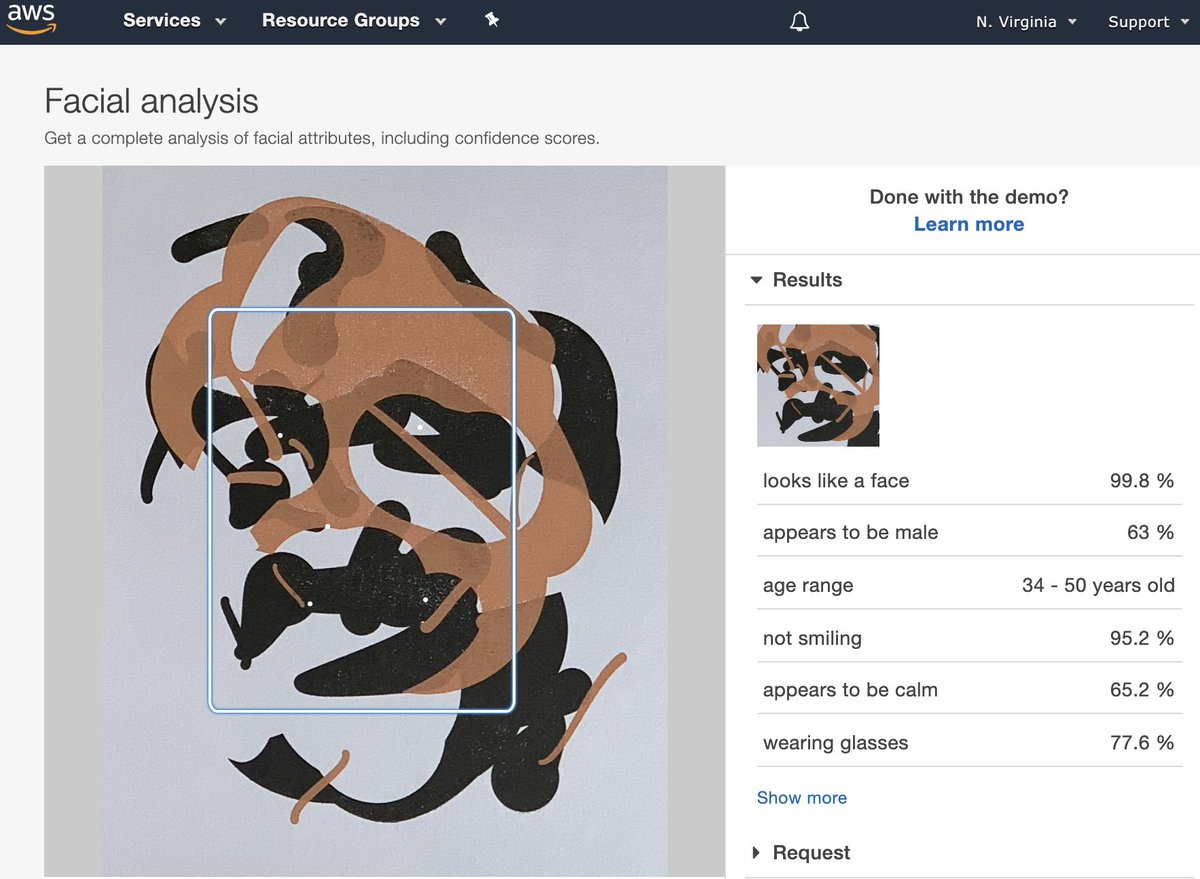
Task: Open the notifications bell icon
Action: pyautogui.click(x=799, y=21)
